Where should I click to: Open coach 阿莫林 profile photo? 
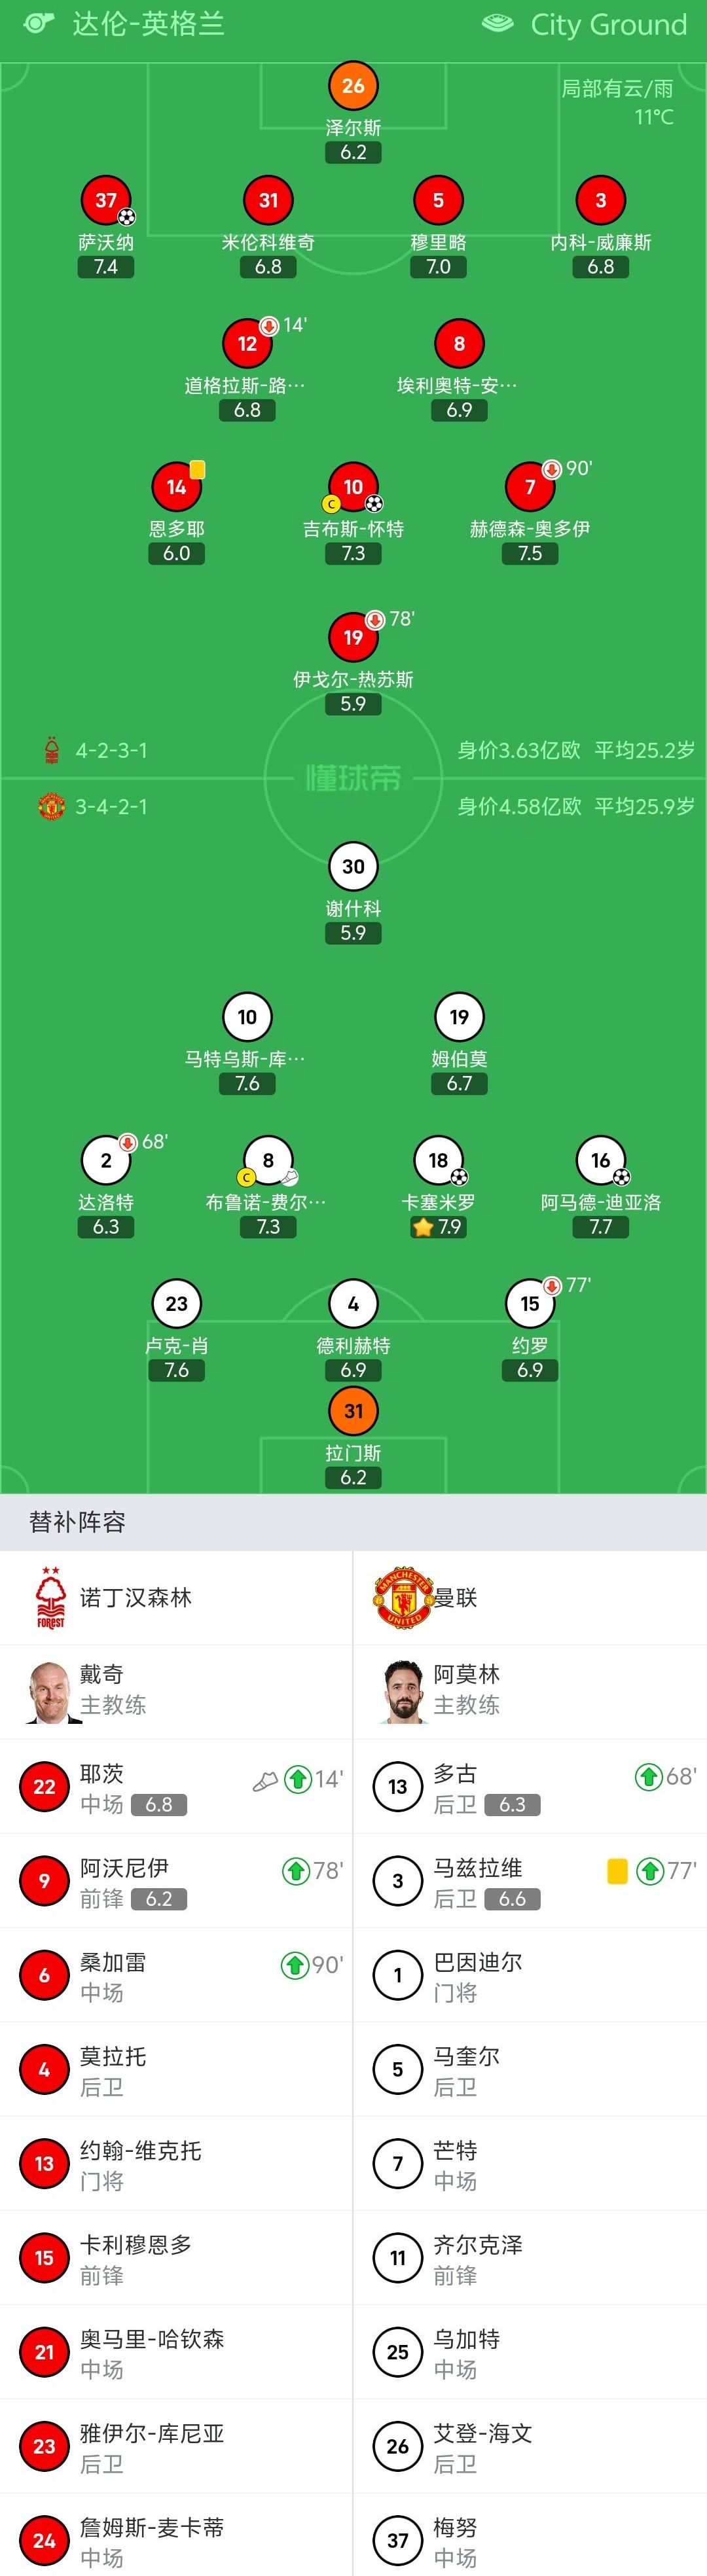(404, 1691)
